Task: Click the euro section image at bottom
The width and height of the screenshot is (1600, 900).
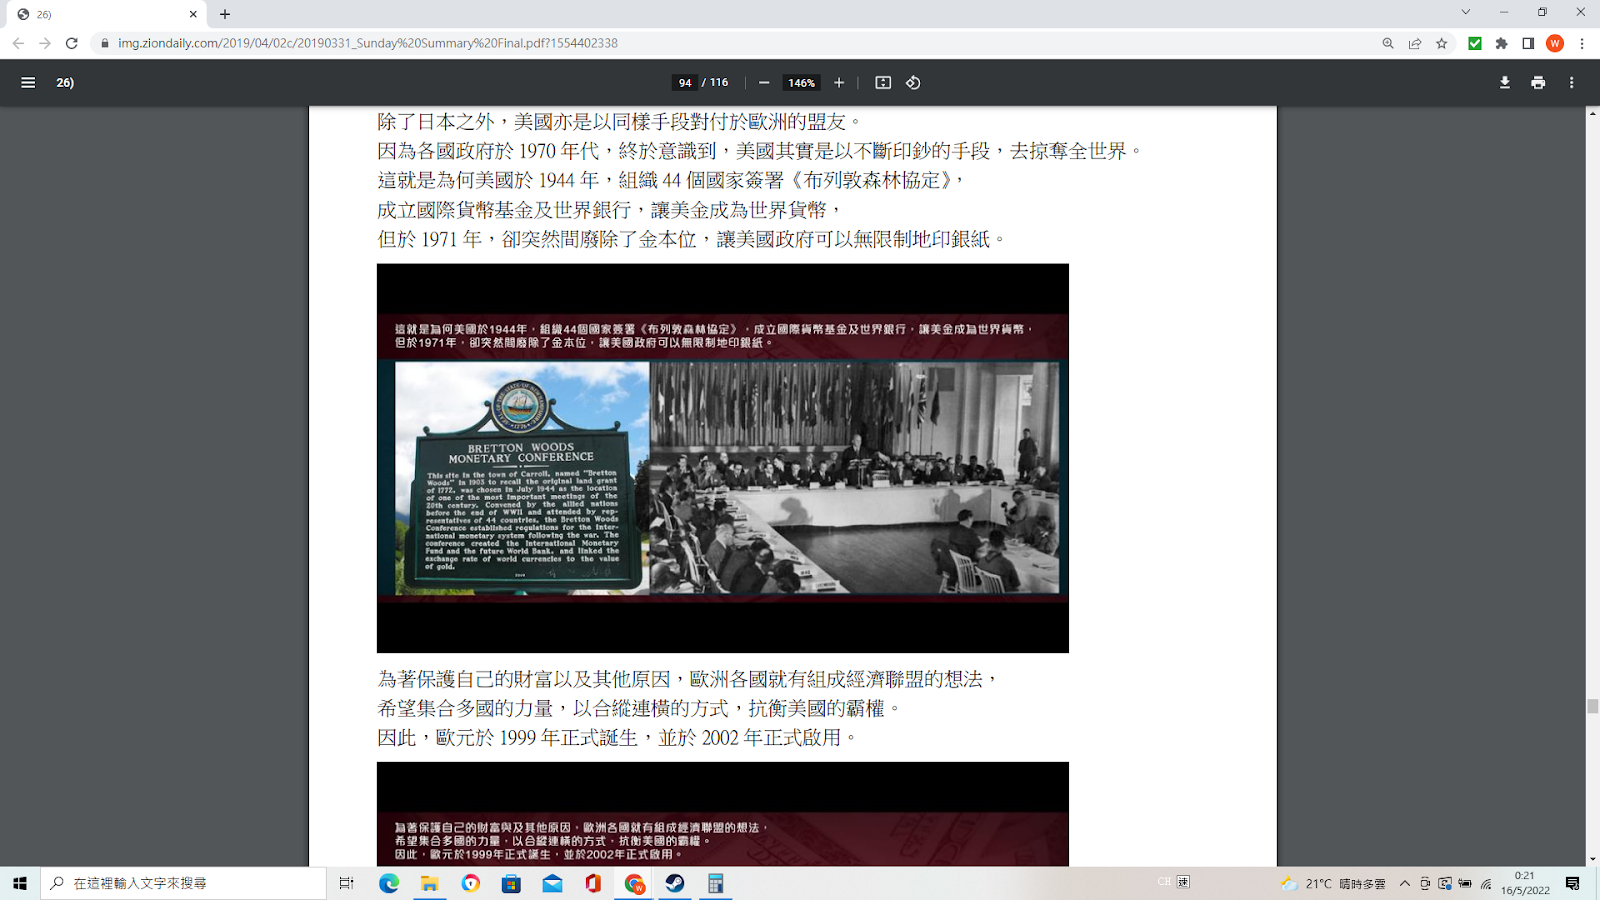Action: [x=723, y=814]
